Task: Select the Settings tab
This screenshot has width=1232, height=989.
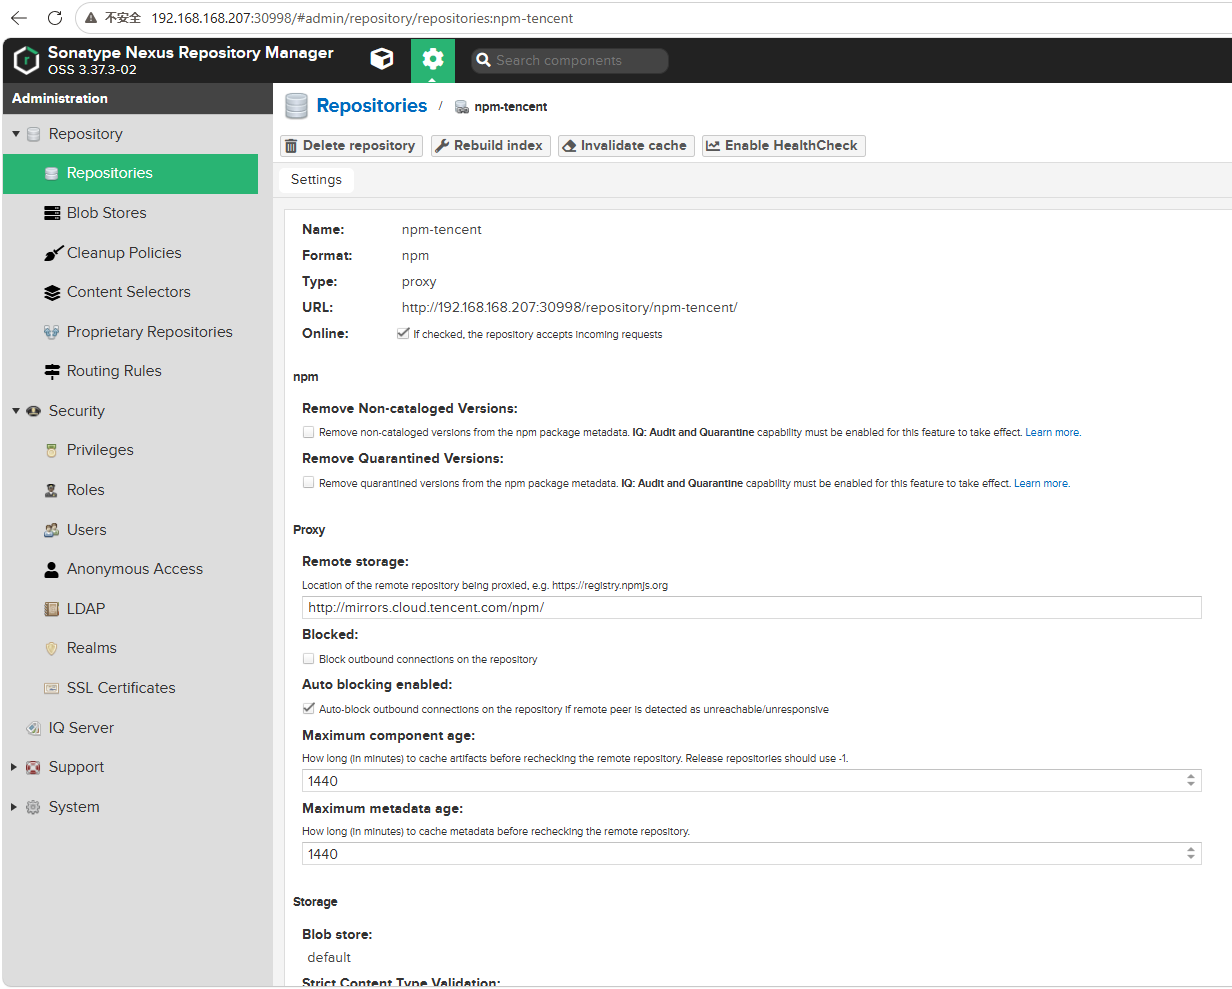Action: pos(316,180)
